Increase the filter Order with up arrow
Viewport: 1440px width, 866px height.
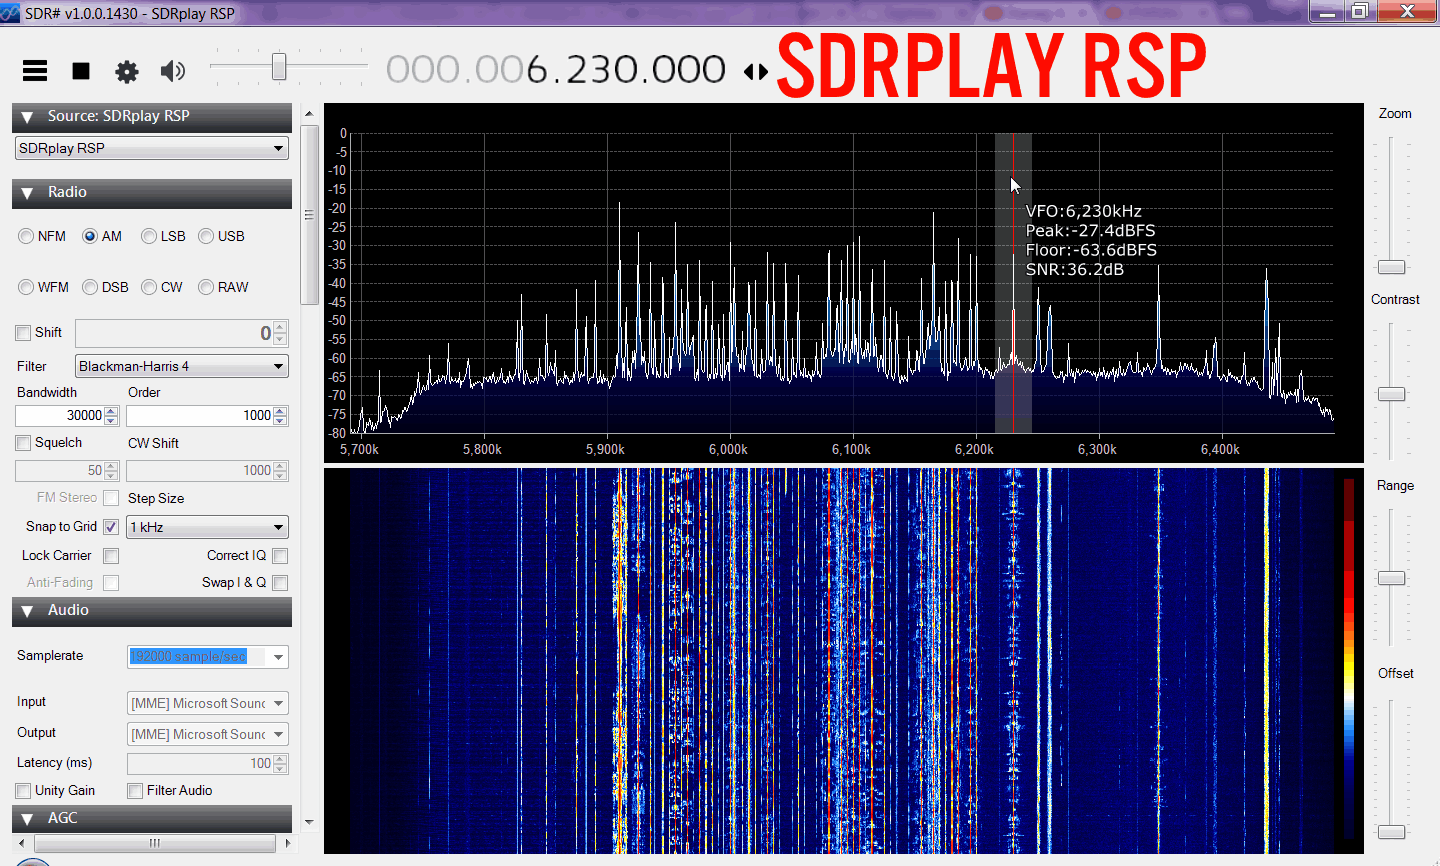point(281,411)
